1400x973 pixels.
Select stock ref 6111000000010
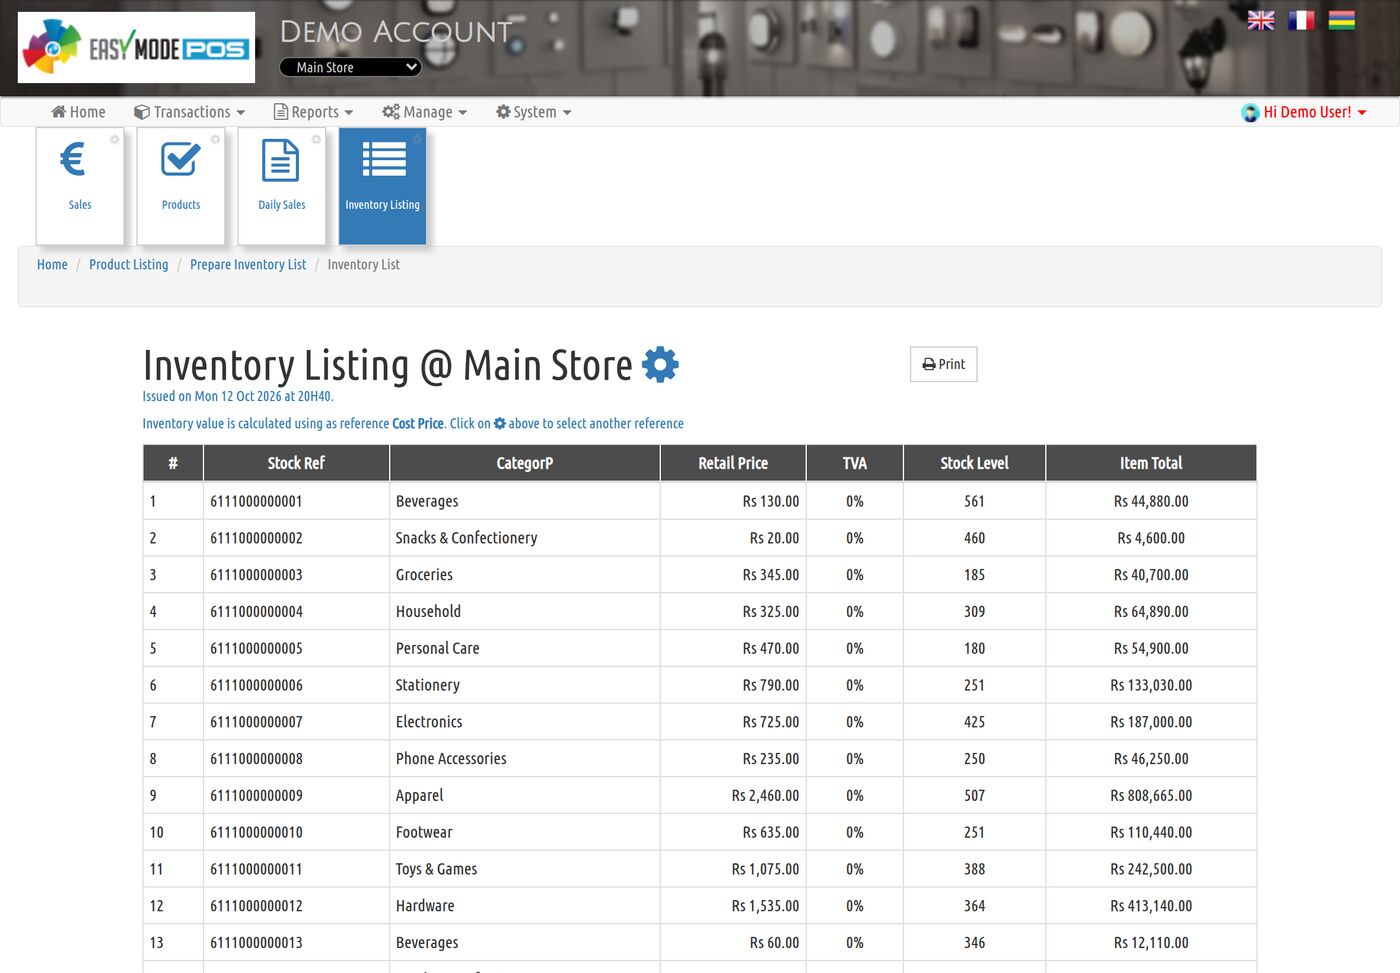256,832
